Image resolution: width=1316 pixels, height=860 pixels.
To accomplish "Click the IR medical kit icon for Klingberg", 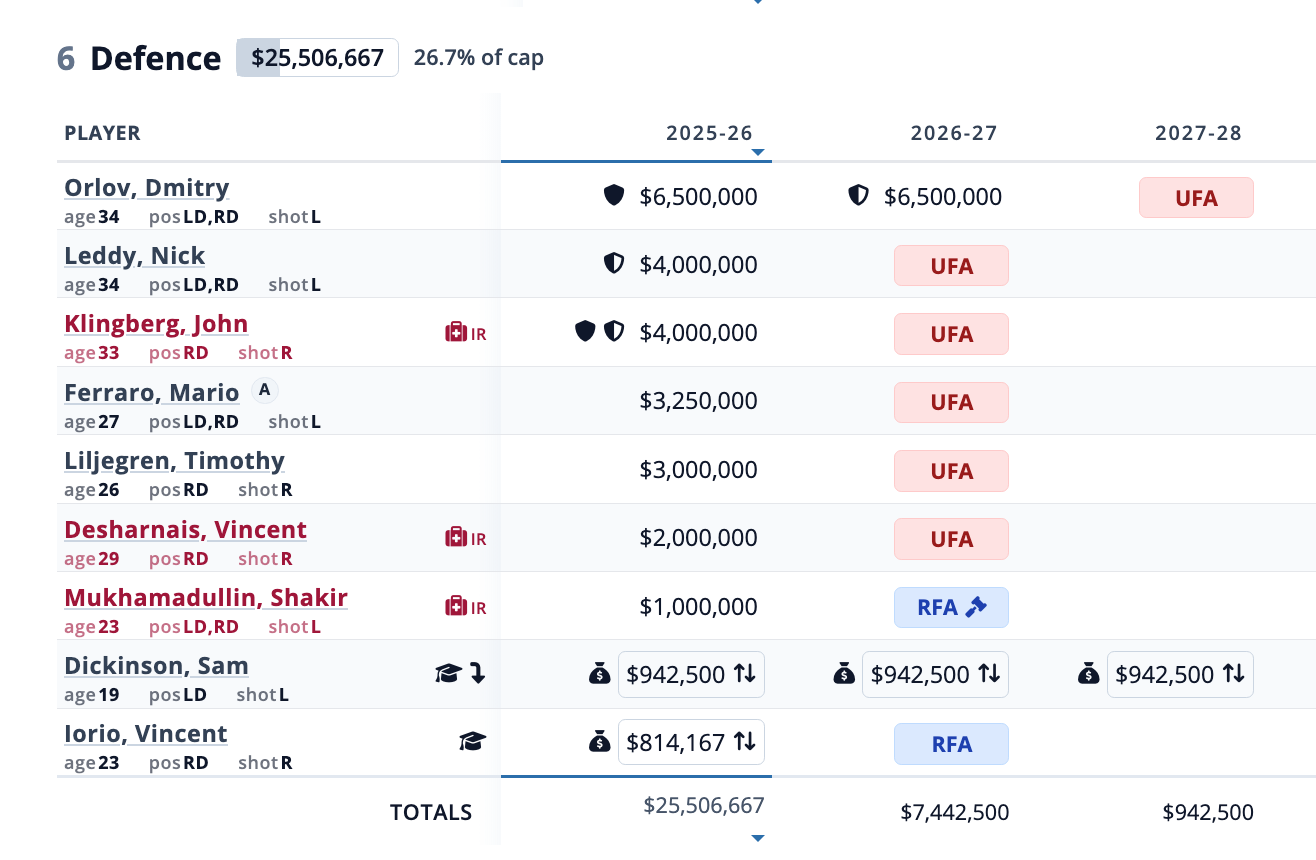I will [x=456, y=333].
